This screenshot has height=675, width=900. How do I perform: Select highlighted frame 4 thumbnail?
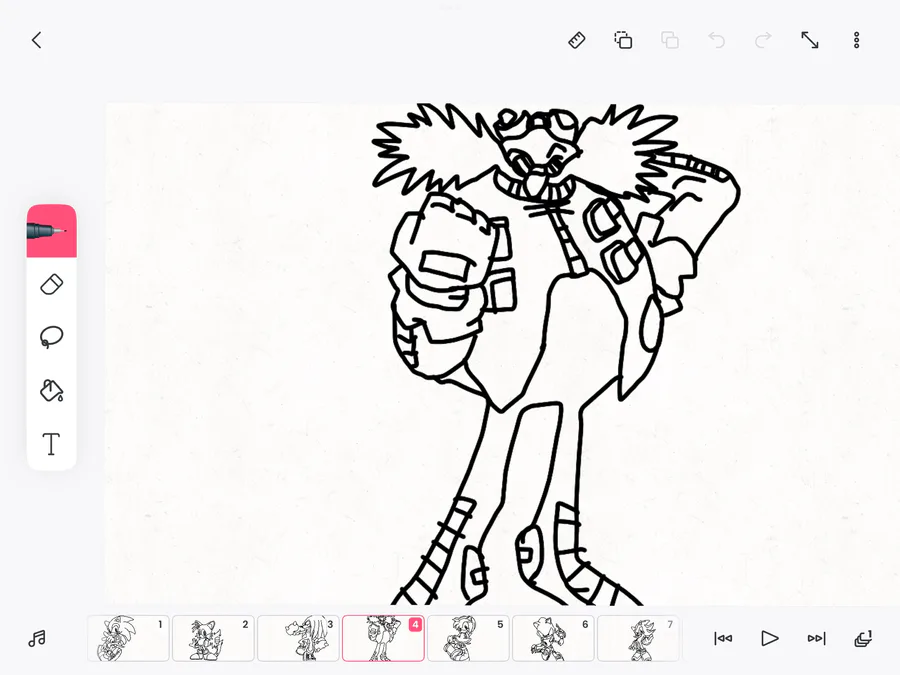[383, 638]
